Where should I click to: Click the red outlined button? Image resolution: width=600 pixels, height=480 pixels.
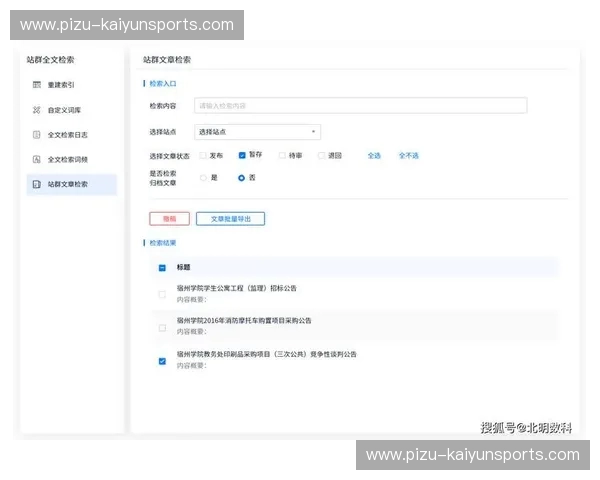coord(169,219)
